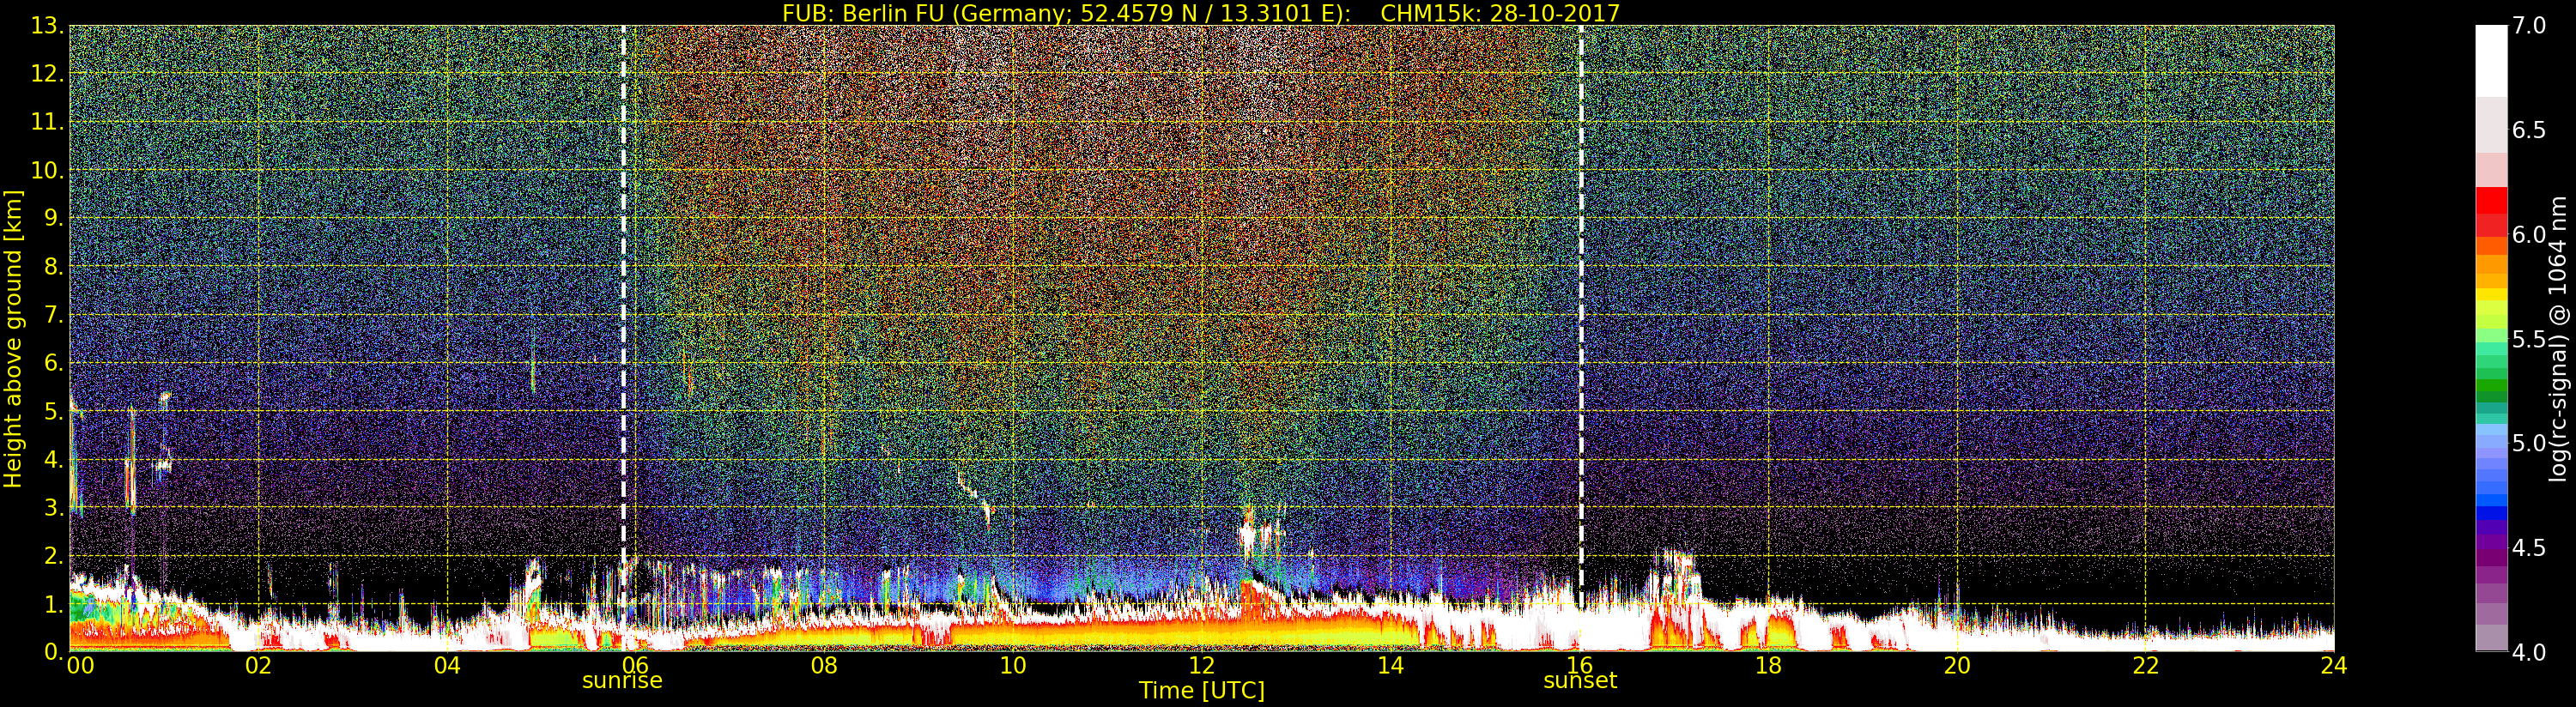Pick the white band at the colorbar top
This screenshot has height=707, width=2576.
(2491, 60)
